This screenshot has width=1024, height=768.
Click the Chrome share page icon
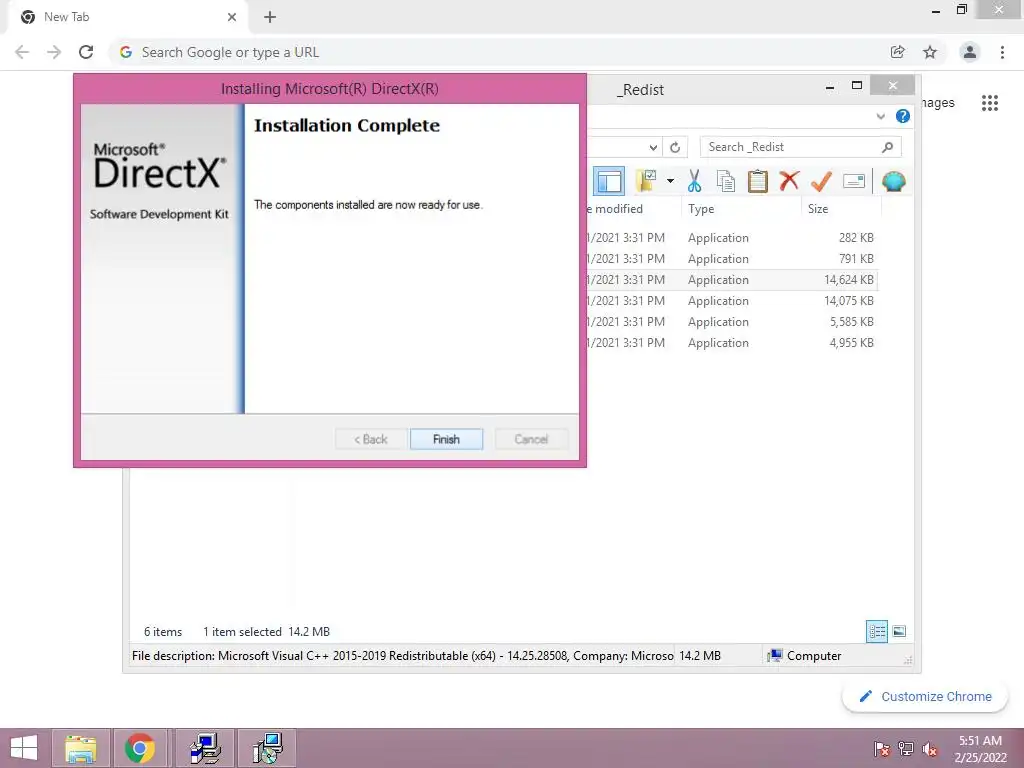pos(898,52)
